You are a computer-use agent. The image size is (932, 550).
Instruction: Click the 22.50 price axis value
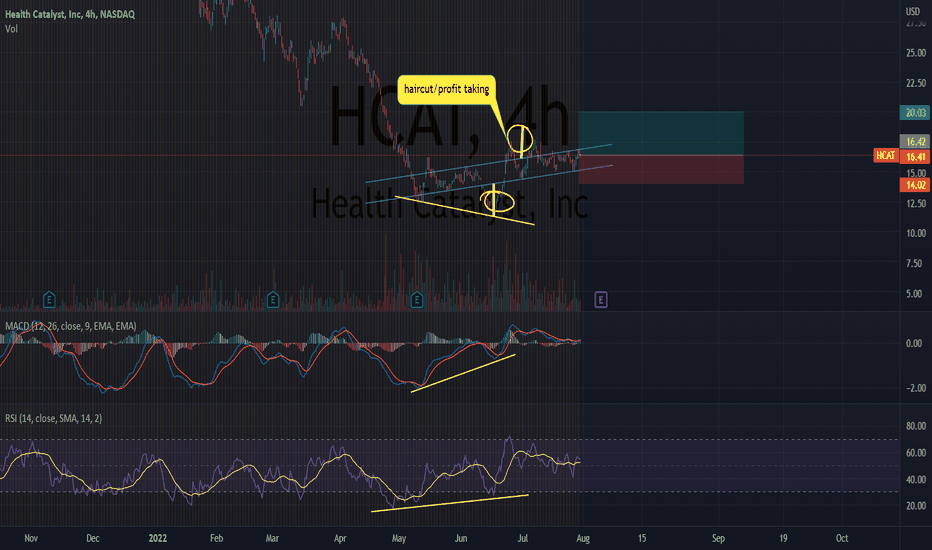[x=915, y=83]
